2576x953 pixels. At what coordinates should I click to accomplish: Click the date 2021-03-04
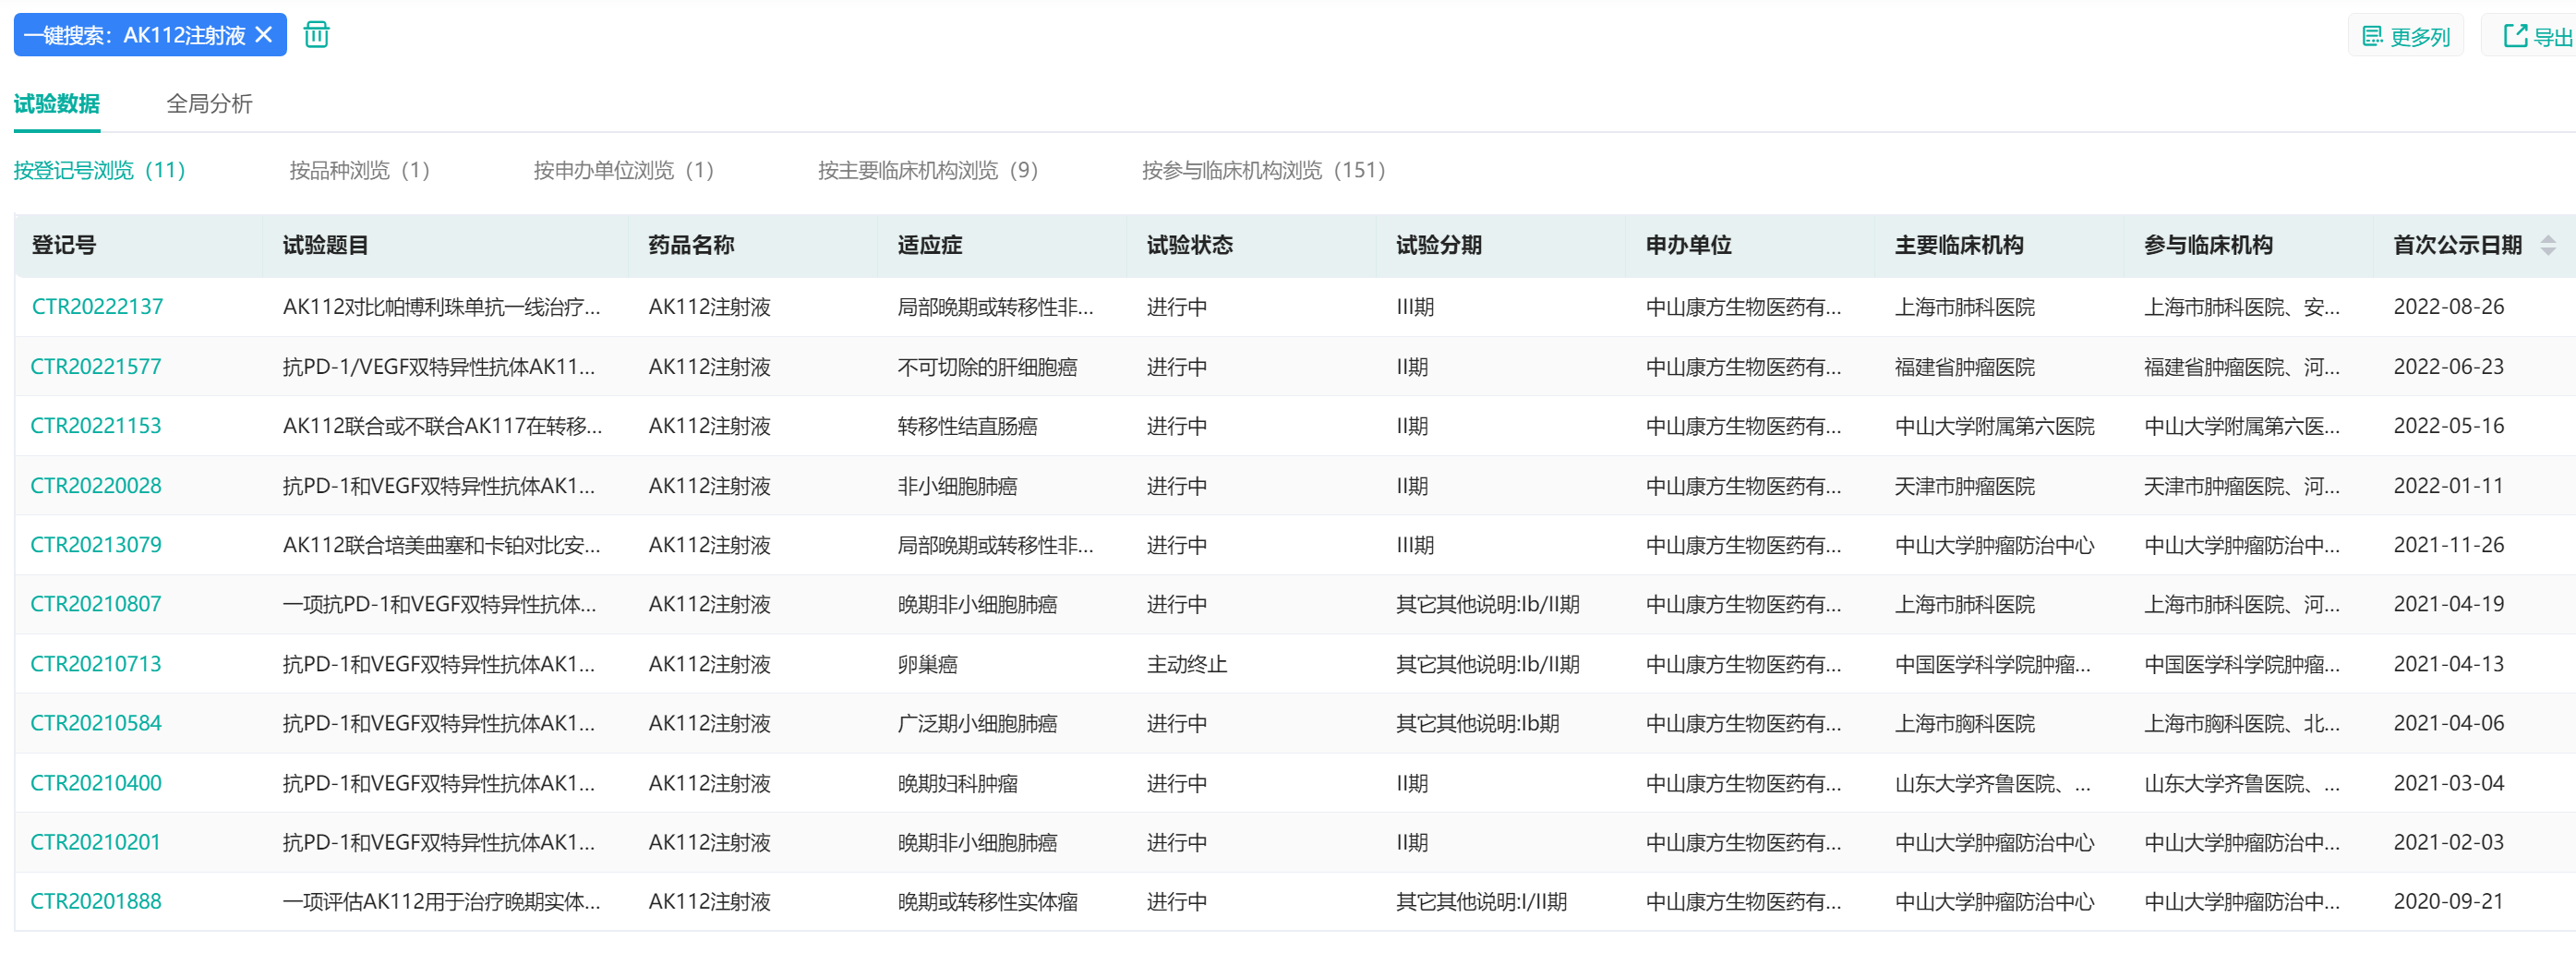2449,783
